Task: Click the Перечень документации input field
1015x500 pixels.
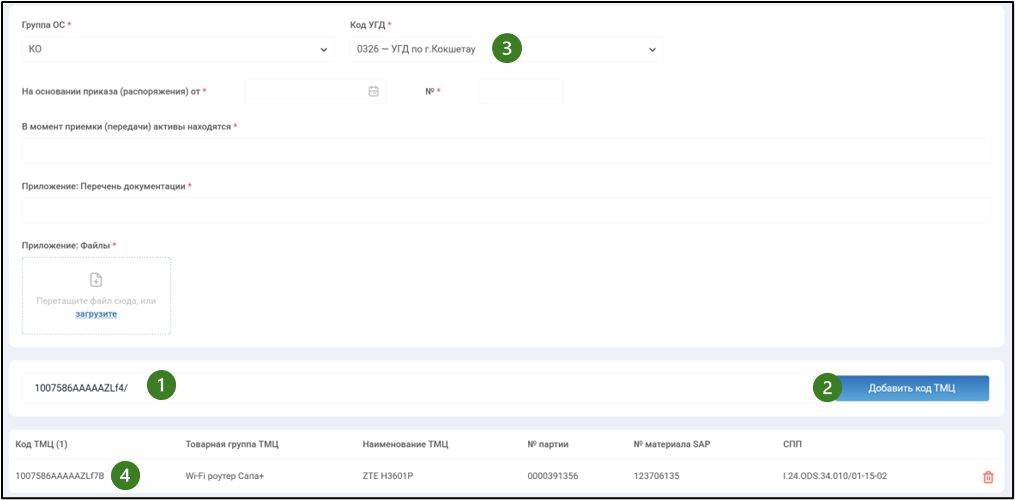Action: [505, 210]
